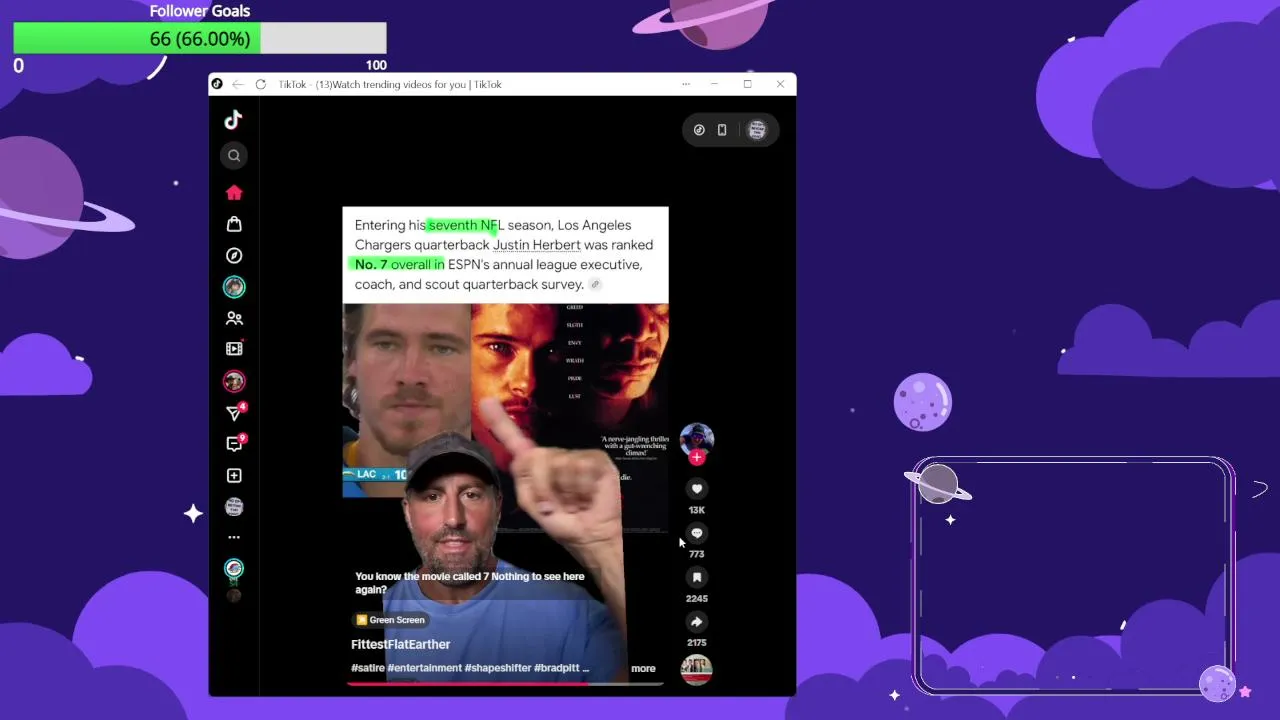The width and height of the screenshot is (1280, 720).
Task: Click the TikTok favicon in the title bar
Action: point(217,84)
